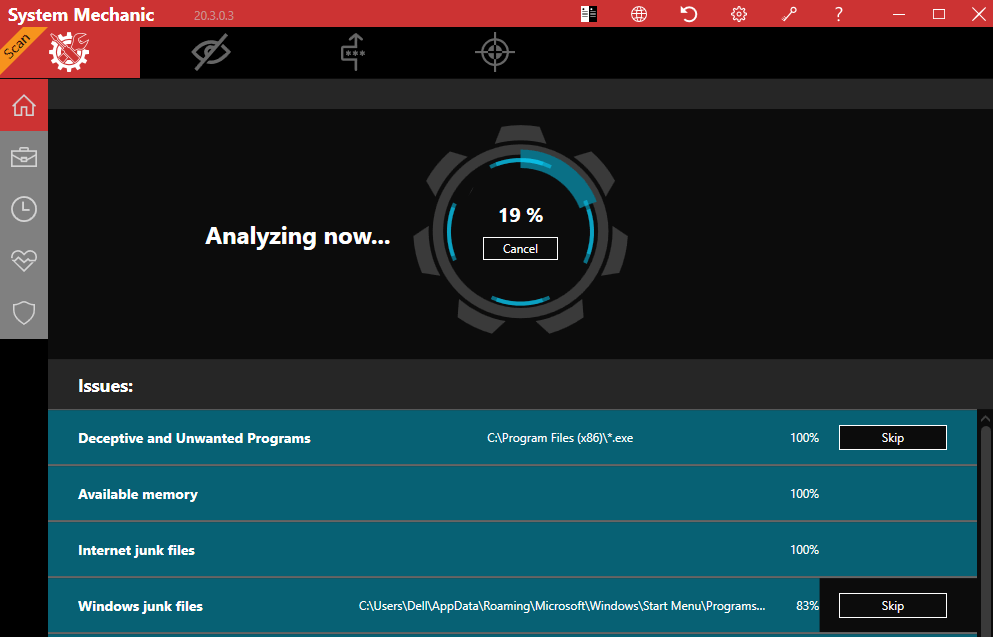The image size is (993, 637).
Task: Open the Home dashboard in sidebar
Action: pos(24,105)
